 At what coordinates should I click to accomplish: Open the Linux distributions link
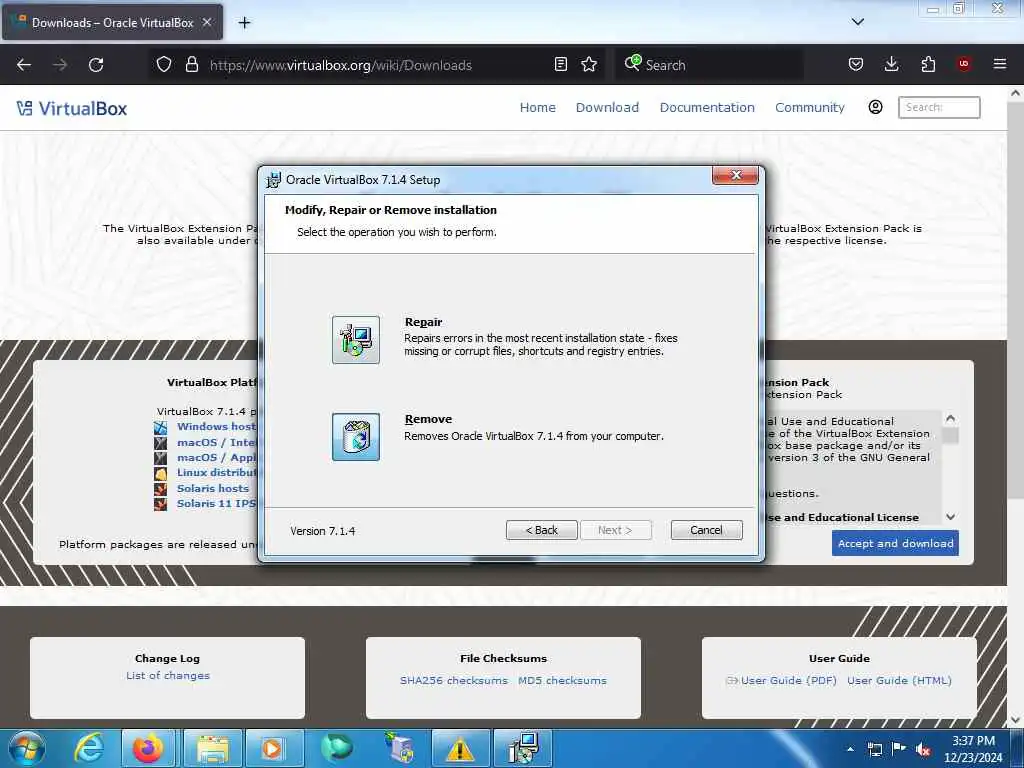[x=216, y=472]
